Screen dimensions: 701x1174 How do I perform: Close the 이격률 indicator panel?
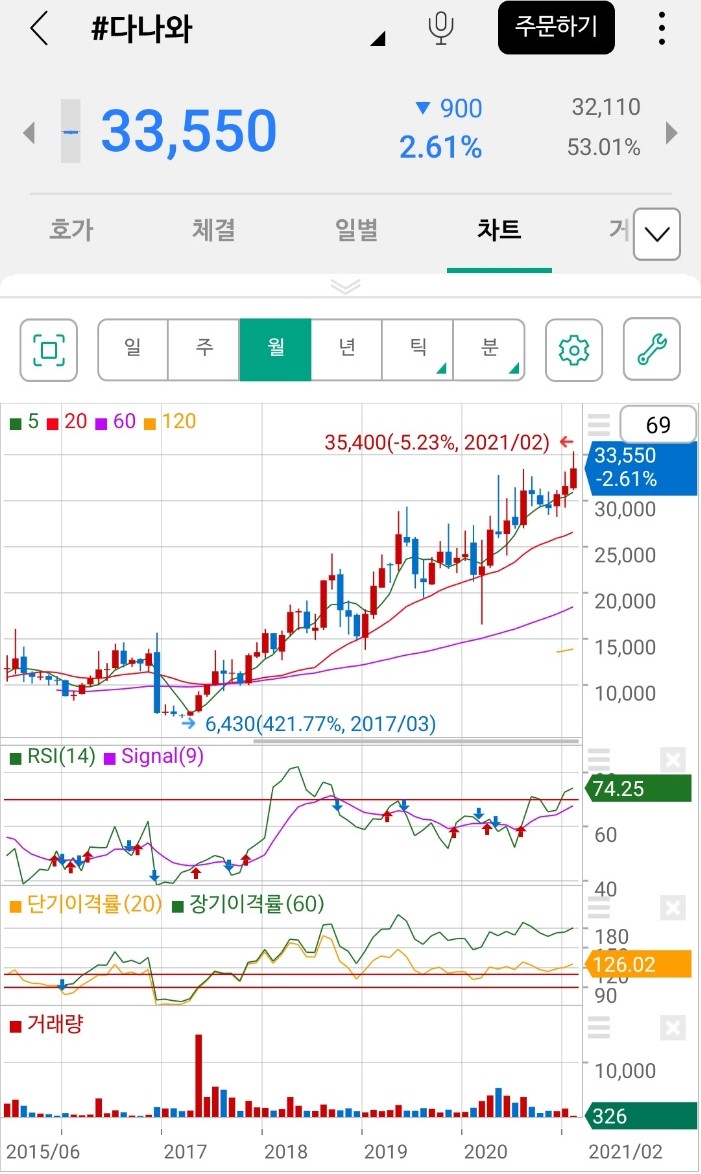click(673, 908)
